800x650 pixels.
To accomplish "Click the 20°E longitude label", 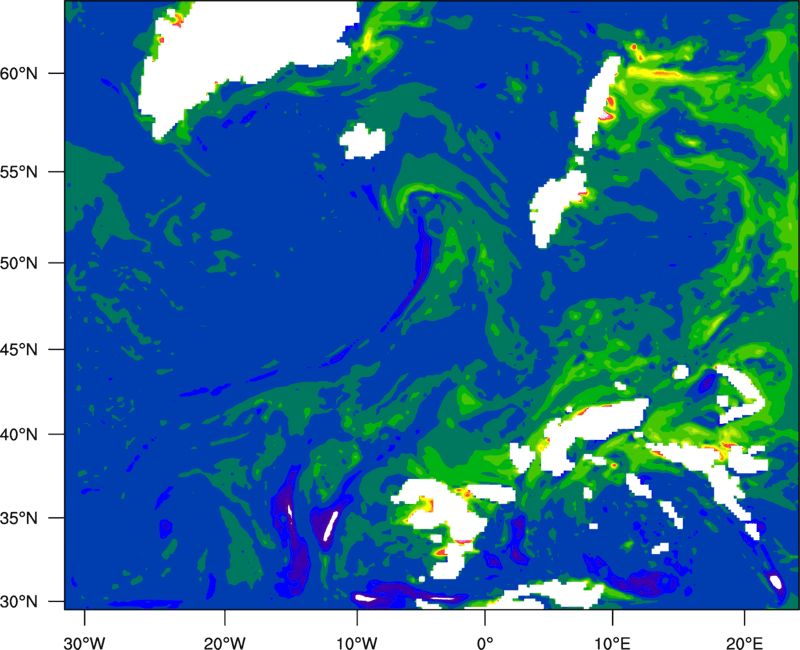I will [x=744, y=643].
